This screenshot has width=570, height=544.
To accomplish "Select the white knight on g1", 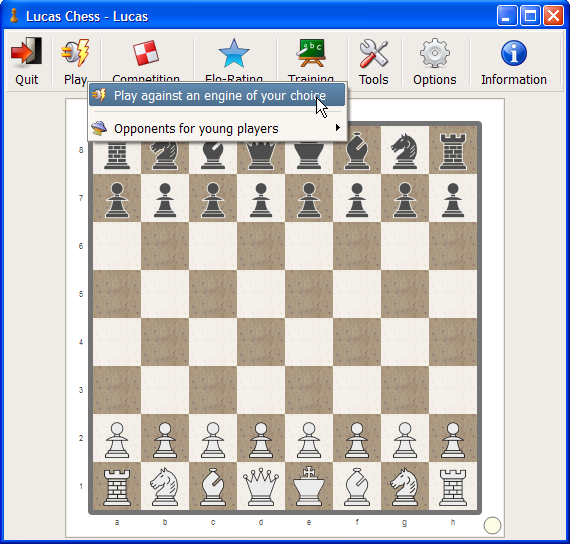I will pos(405,487).
